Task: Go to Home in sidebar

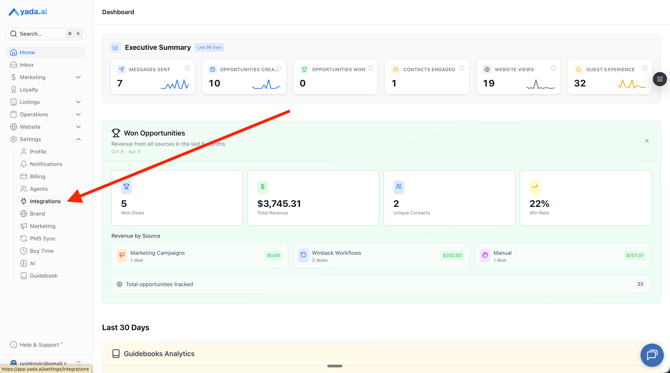Action: tap(46, 52)
